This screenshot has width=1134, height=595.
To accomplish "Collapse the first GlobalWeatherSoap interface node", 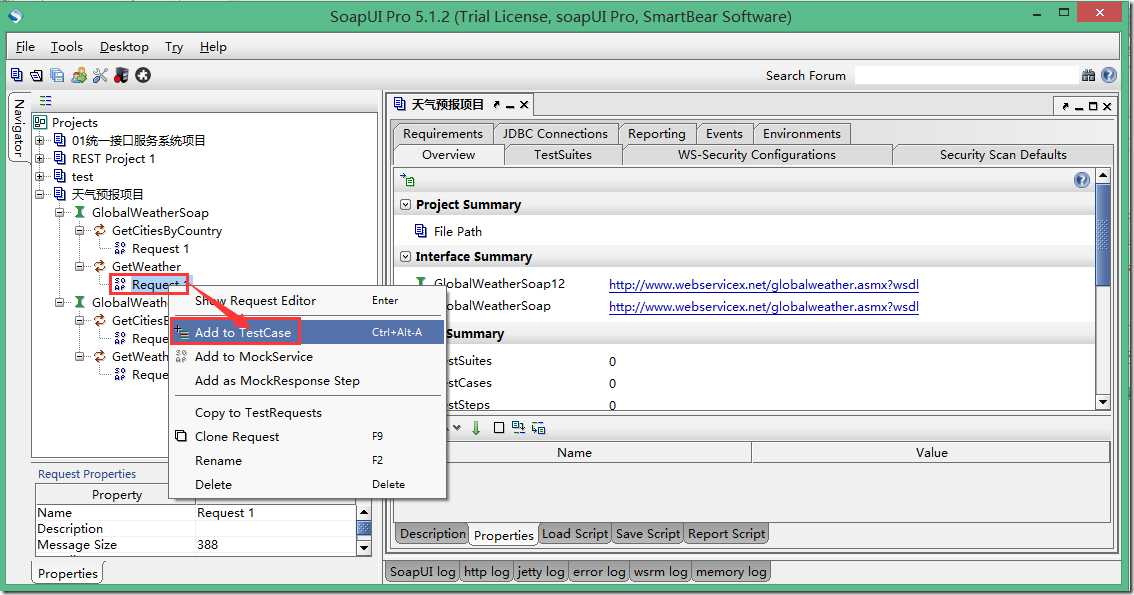I will coord(60,212).
